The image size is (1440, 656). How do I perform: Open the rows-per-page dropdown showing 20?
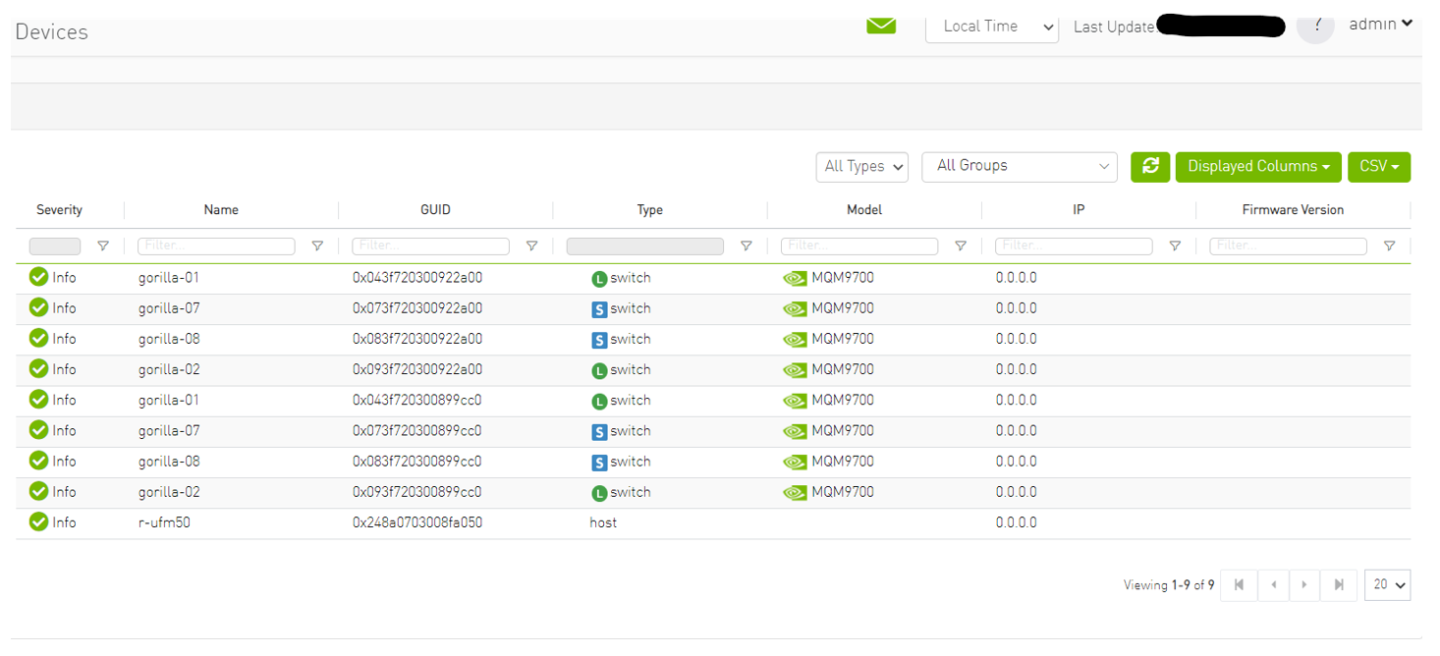click(1387, 585)
